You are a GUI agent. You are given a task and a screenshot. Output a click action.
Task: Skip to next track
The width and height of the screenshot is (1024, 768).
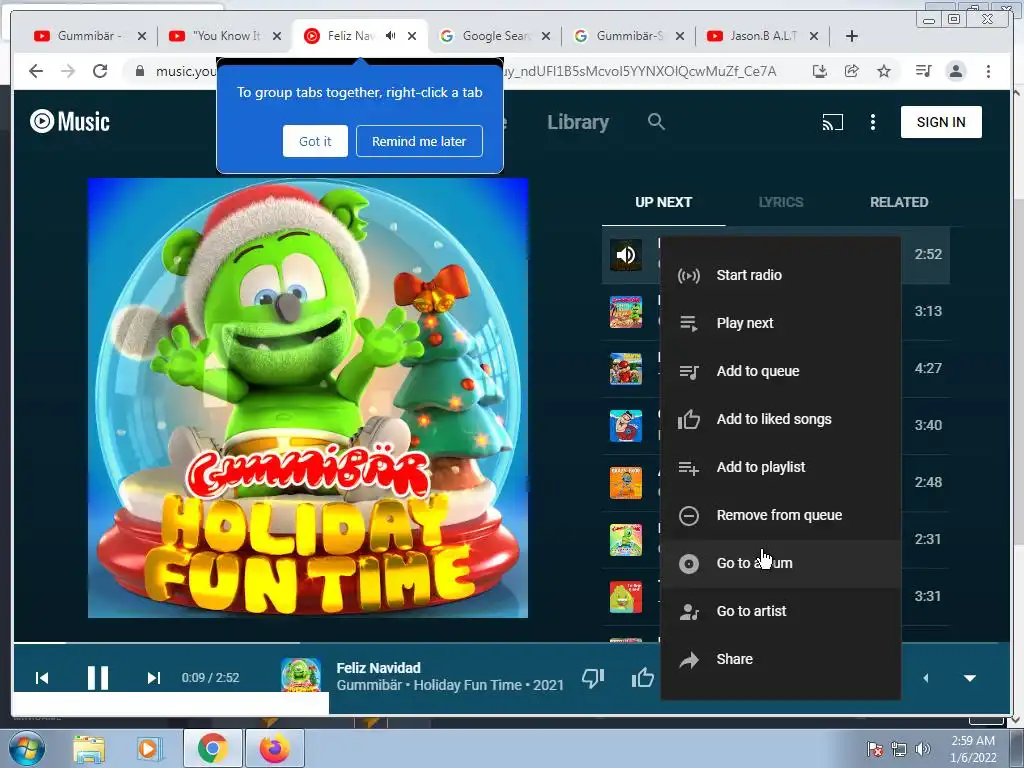pos(153,678)
